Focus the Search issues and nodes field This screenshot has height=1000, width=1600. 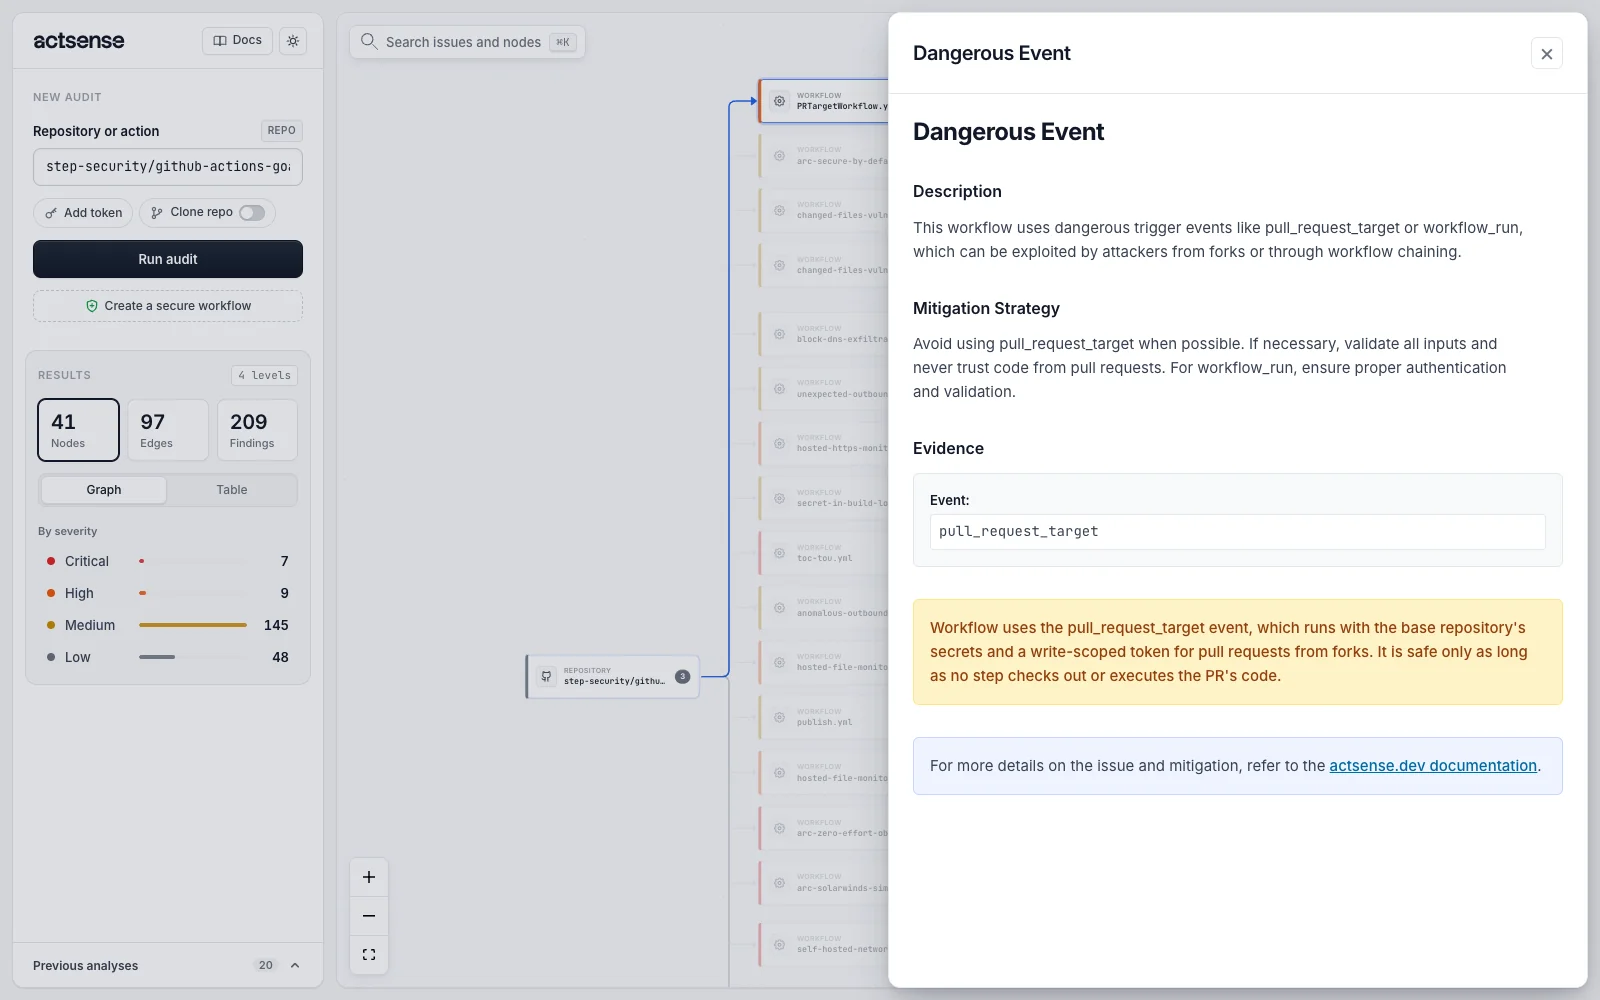467,42
